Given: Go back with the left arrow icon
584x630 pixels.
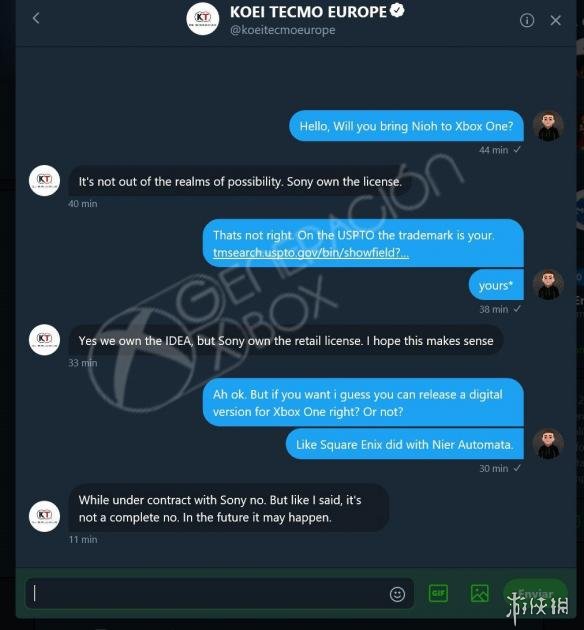Looking at the screenshot, I should 36,18.
